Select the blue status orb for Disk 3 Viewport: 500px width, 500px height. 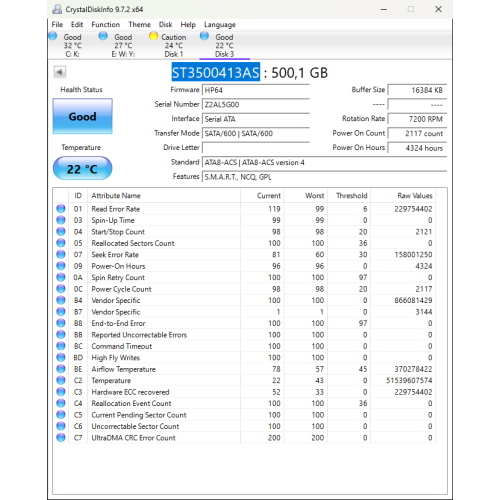pos(204,36)
